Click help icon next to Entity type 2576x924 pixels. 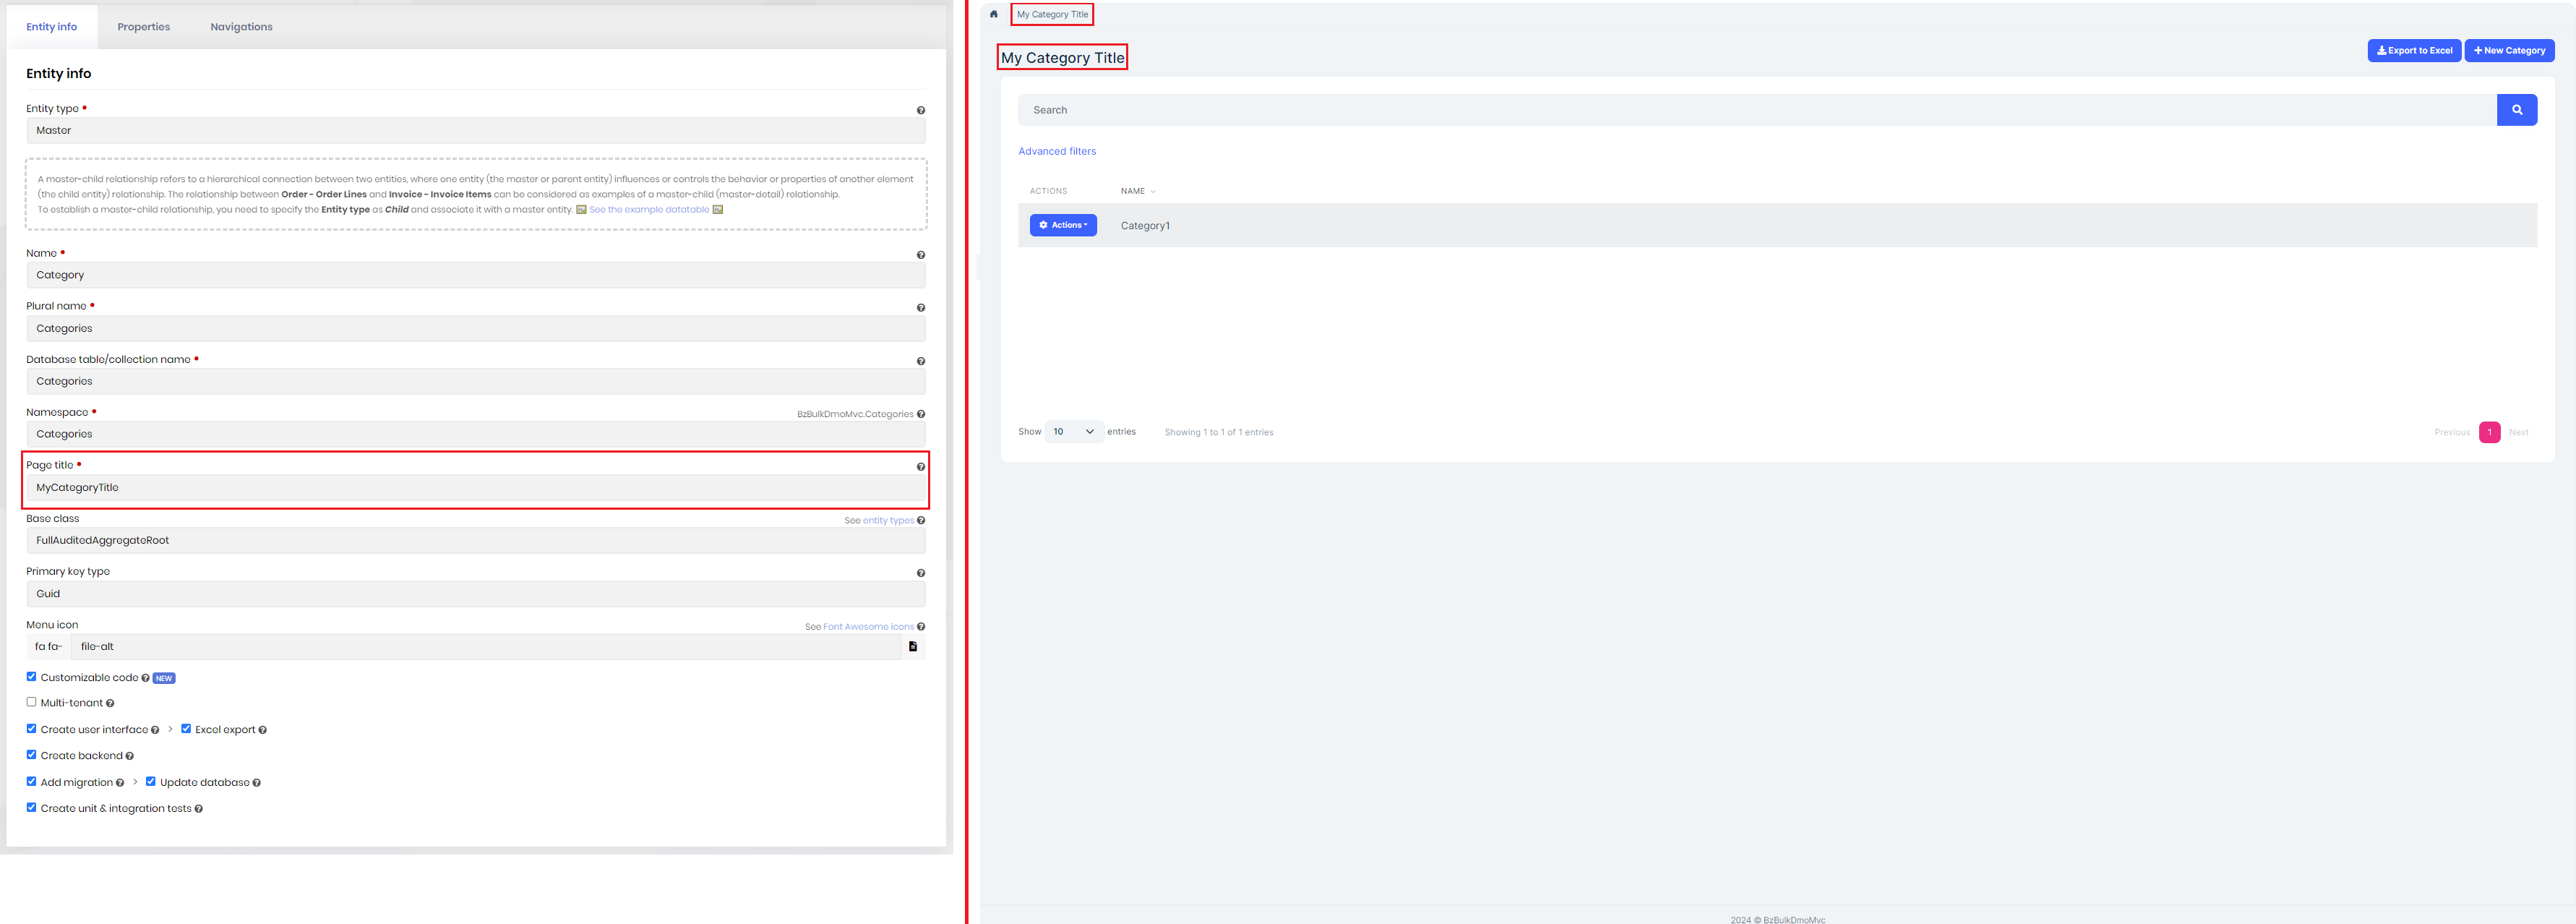[920, 110]
